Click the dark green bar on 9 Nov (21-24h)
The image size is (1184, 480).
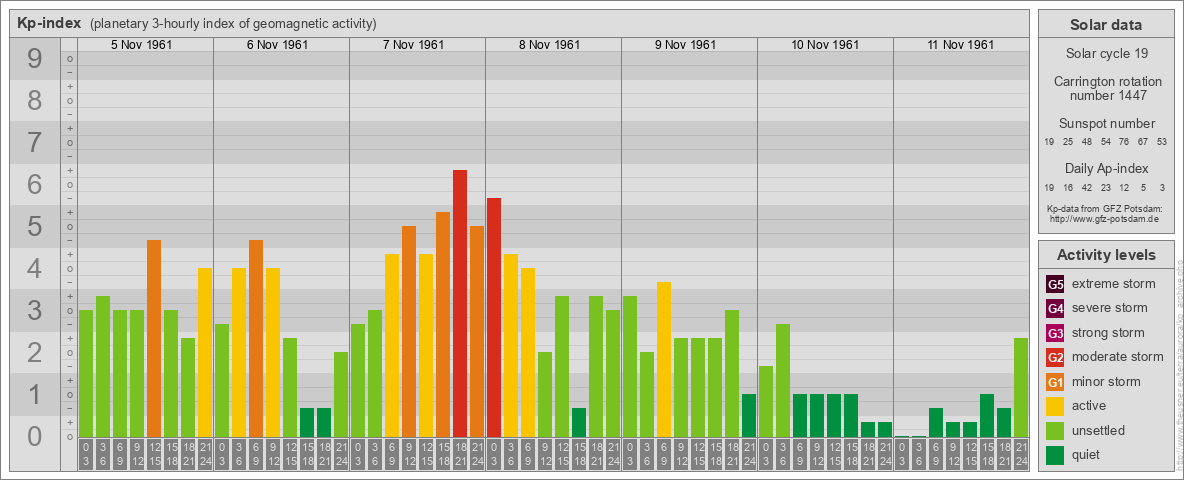[748, 415]
